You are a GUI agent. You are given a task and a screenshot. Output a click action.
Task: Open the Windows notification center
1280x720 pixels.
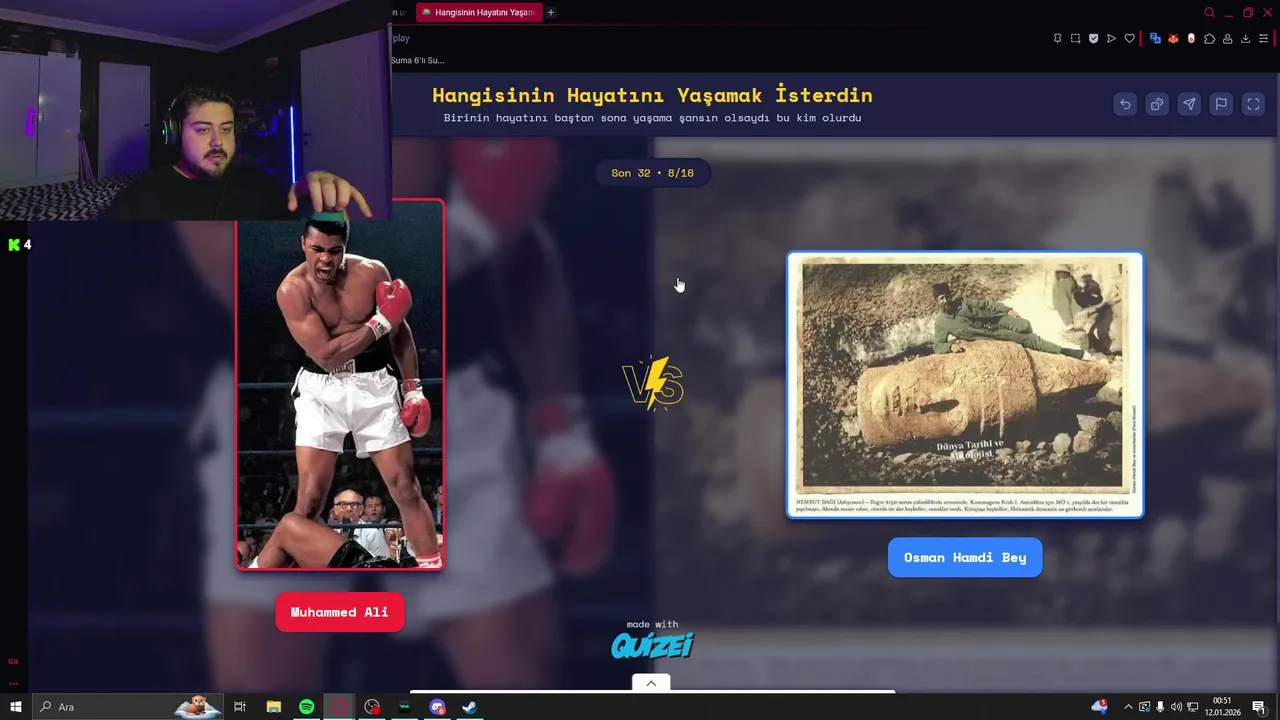[x=1259, y=706]
